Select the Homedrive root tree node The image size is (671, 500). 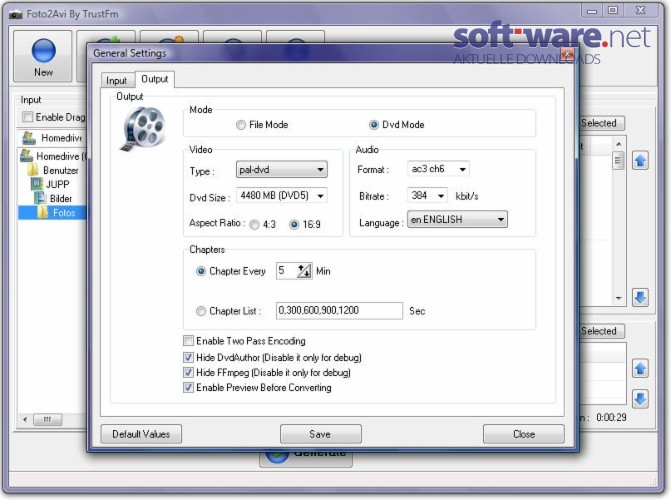54,156
